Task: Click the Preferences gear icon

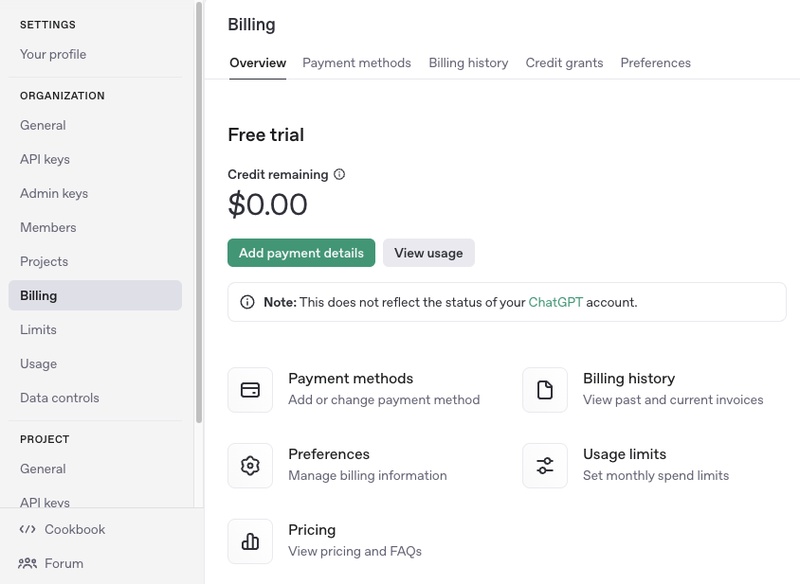Action: click(x=250, y=466)
